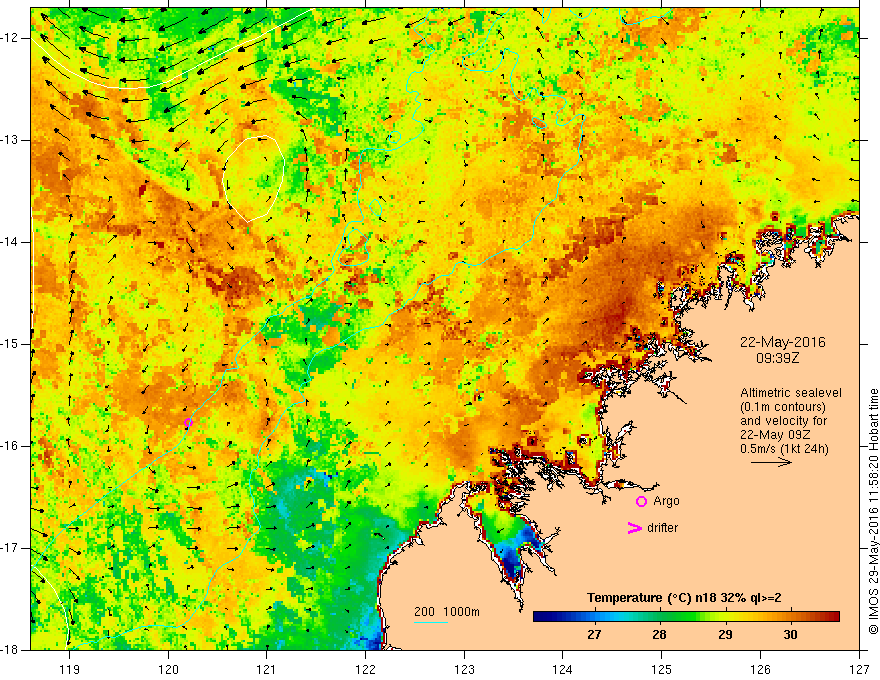
Task: Click the 30 label on temperature scale
Action: (x=790, y=635)
